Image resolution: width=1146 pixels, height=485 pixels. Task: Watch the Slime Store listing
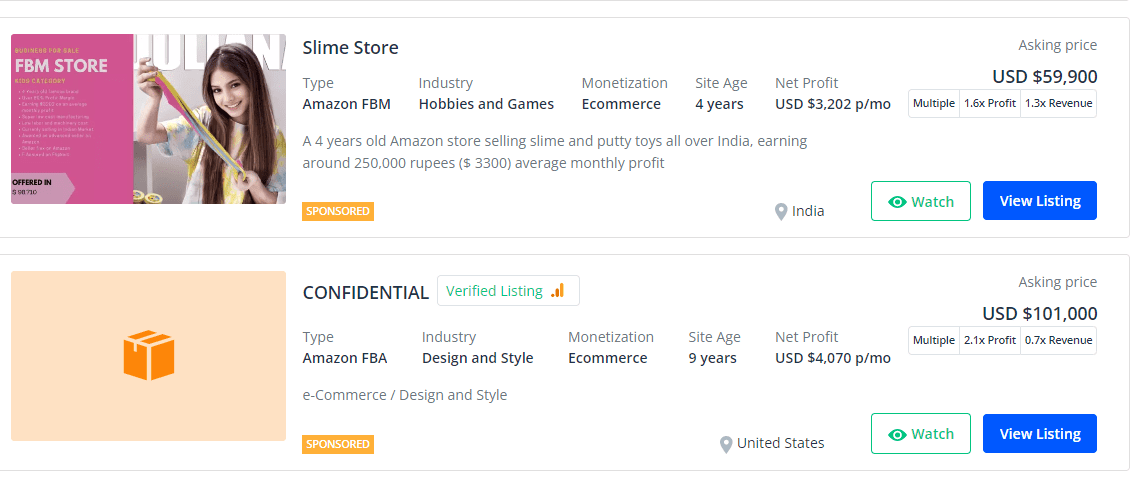tap(920, 201)
